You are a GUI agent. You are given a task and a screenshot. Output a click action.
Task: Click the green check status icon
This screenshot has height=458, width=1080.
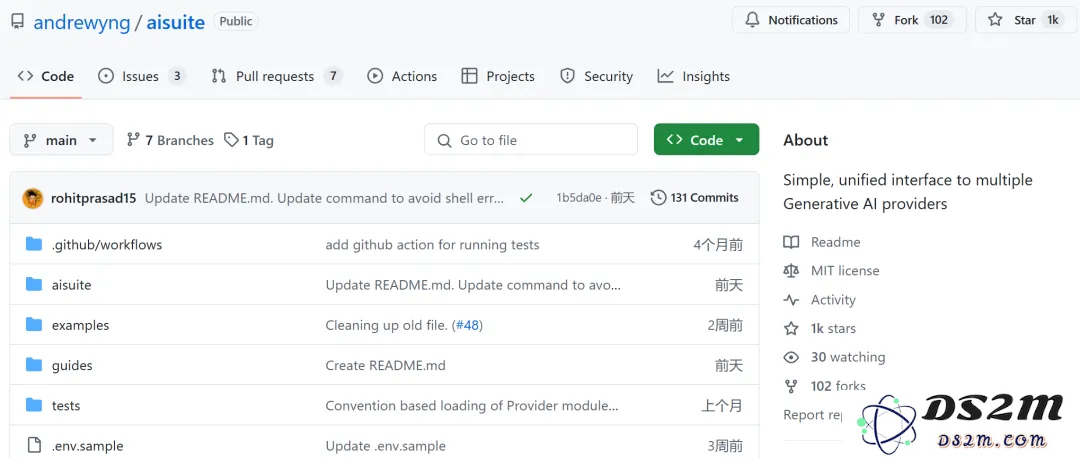pyautogui.click(x=526, y=198)
